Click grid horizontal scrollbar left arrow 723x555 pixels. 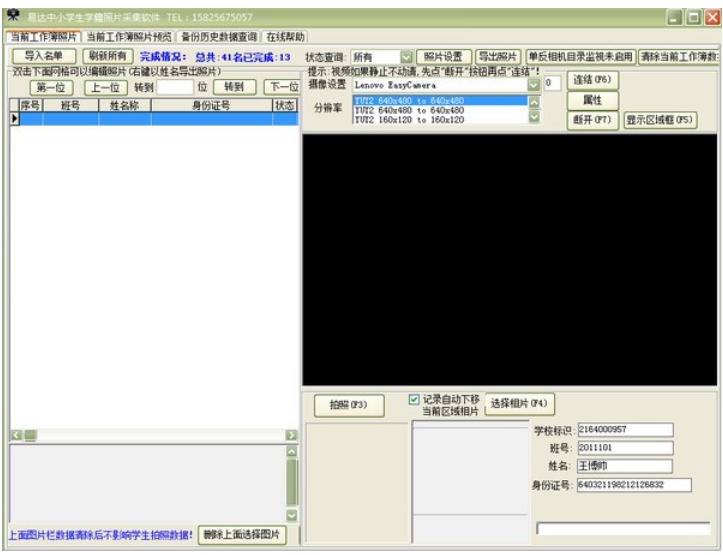tap(16, 435)
